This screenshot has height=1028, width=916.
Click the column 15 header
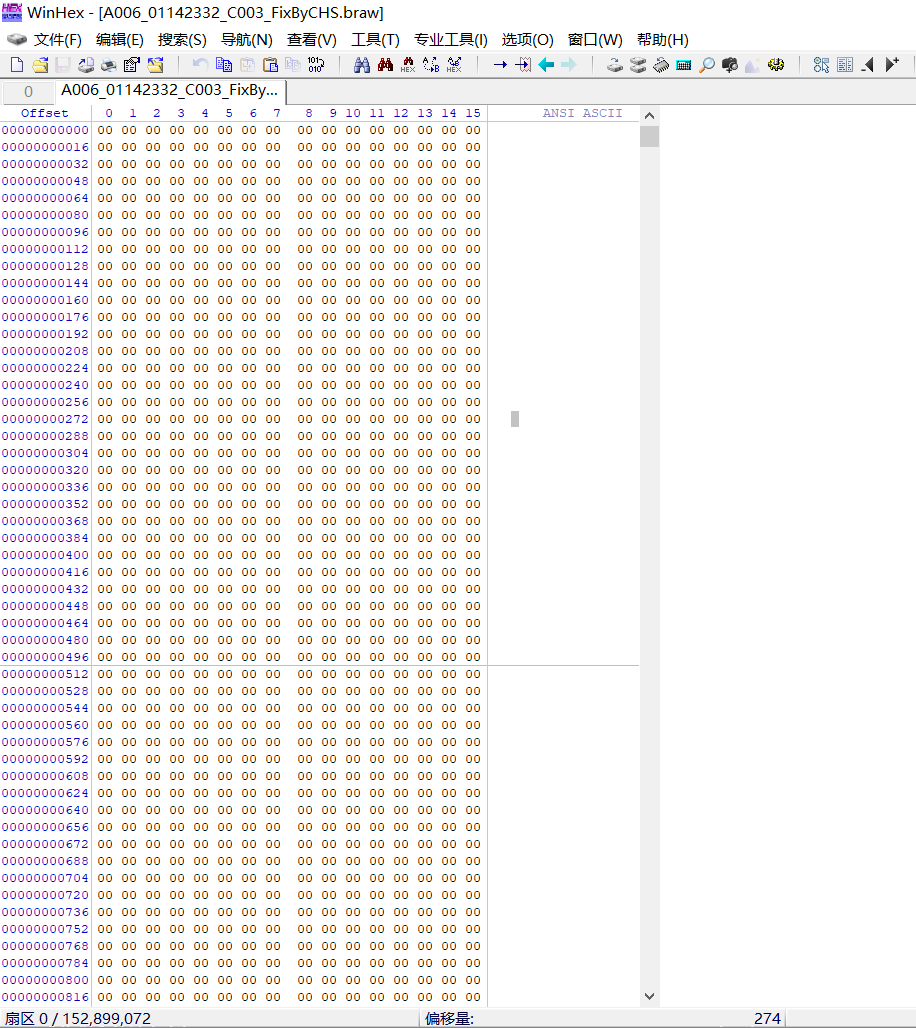tap(473, 113)
